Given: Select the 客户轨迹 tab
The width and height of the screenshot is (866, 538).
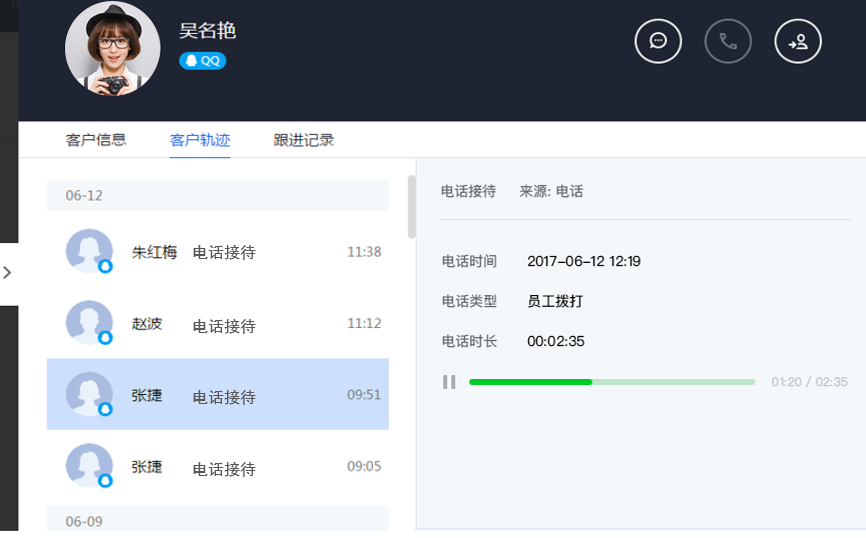Looking at the screenshot, I should coord(200,140).
